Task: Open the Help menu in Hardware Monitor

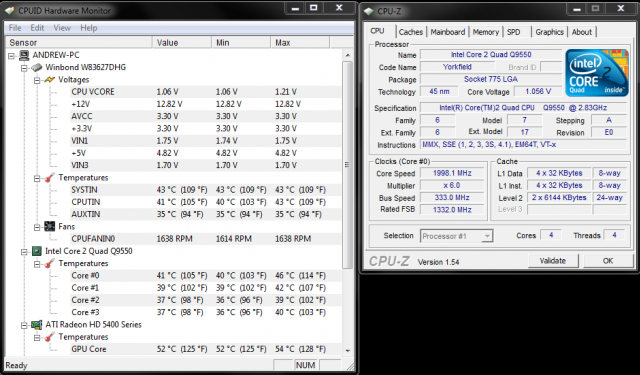Action: tap(89, 28)
